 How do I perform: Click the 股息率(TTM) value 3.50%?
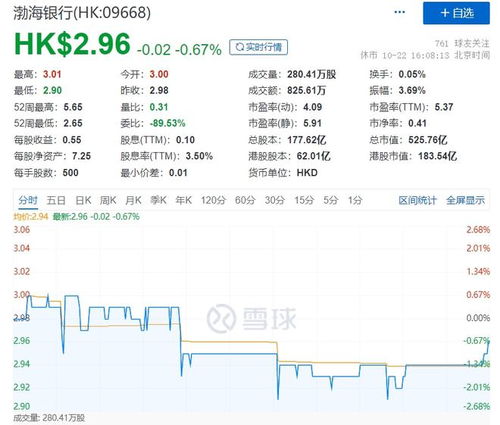tap(199, 156)
